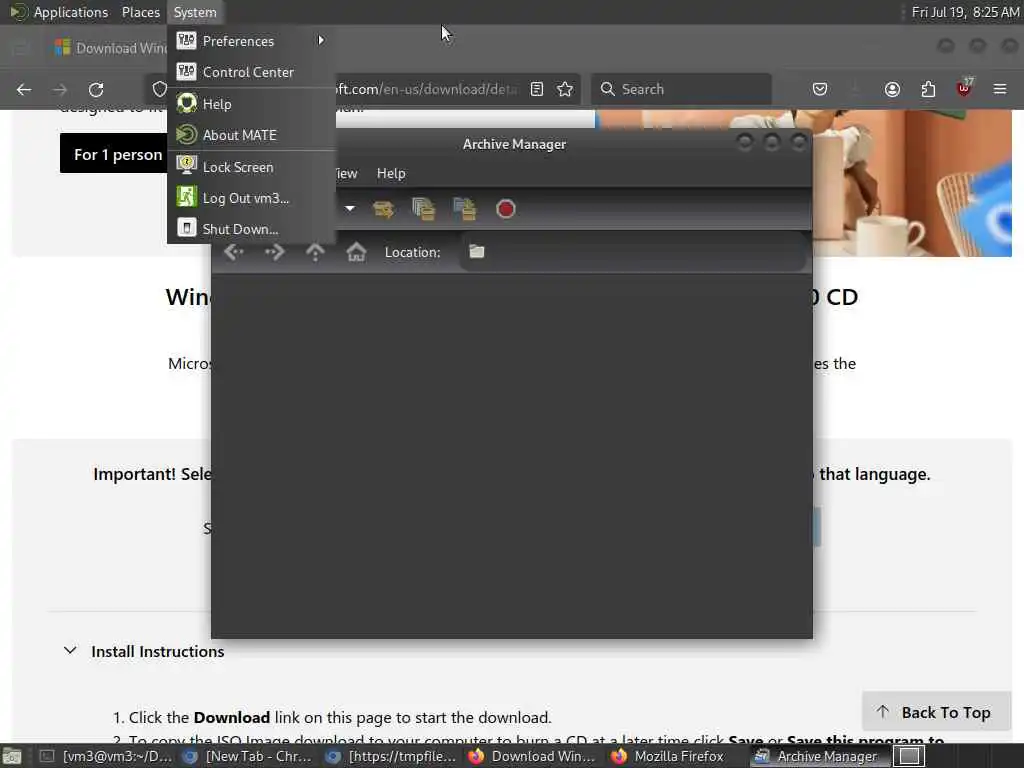The image size is (1024, 768).
Task: Select Shut Down... in System menu
Action: click(251, 229)
